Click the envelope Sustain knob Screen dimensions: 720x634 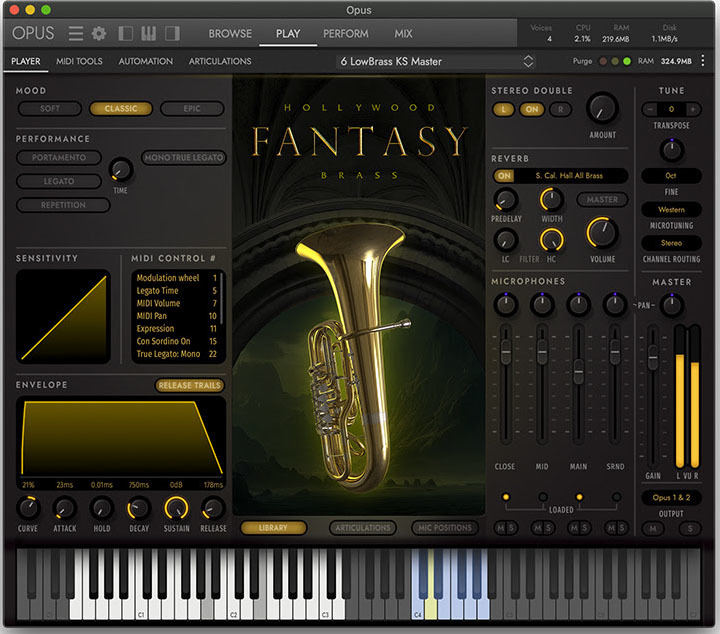click(176, 508)
